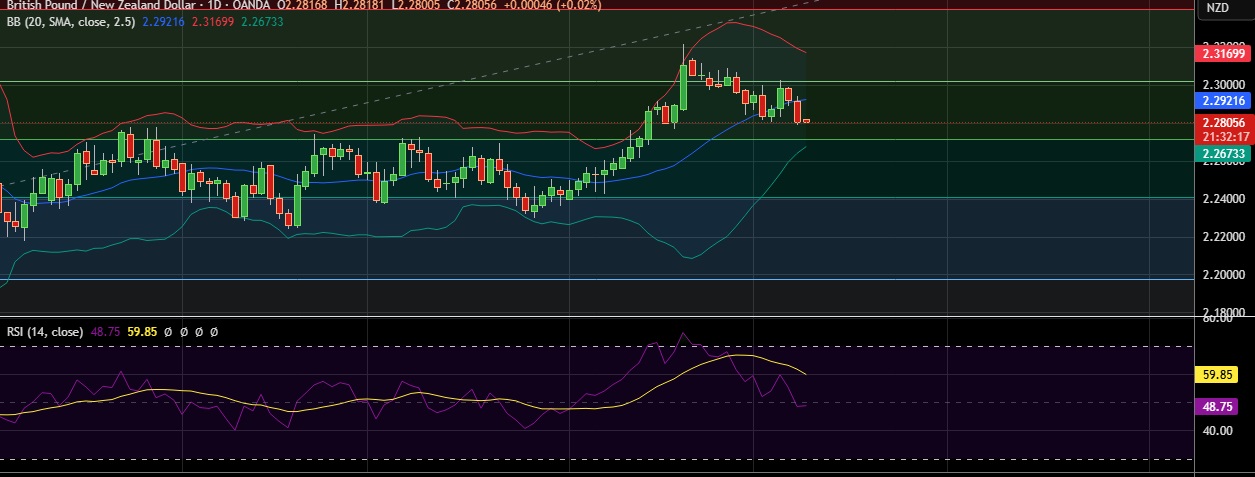The height and width of the screenshot is (477, 1255).
Task: Click the blue 2.29216 price axis label
Action: click(x=1224, y=101)
